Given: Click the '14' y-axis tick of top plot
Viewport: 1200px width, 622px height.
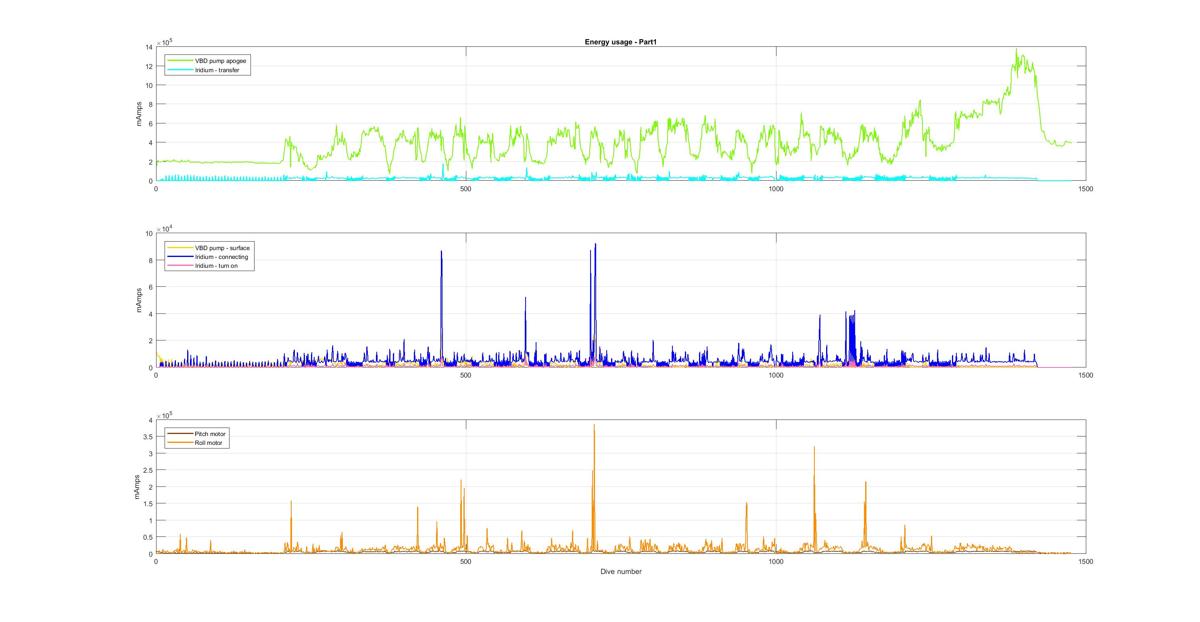Looking at the screenshot, I should pyautogui.click(x=148, y=47).
